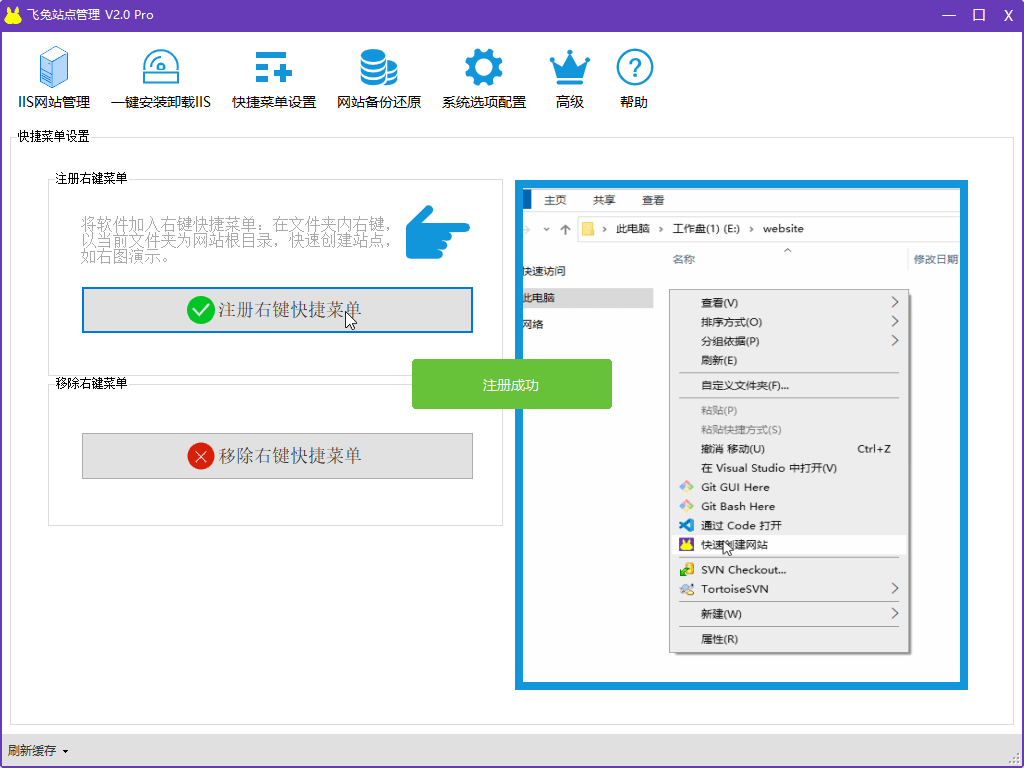
Task: Click the 一键安装卸载IIS disk icon
Action: tap(160, 68)
